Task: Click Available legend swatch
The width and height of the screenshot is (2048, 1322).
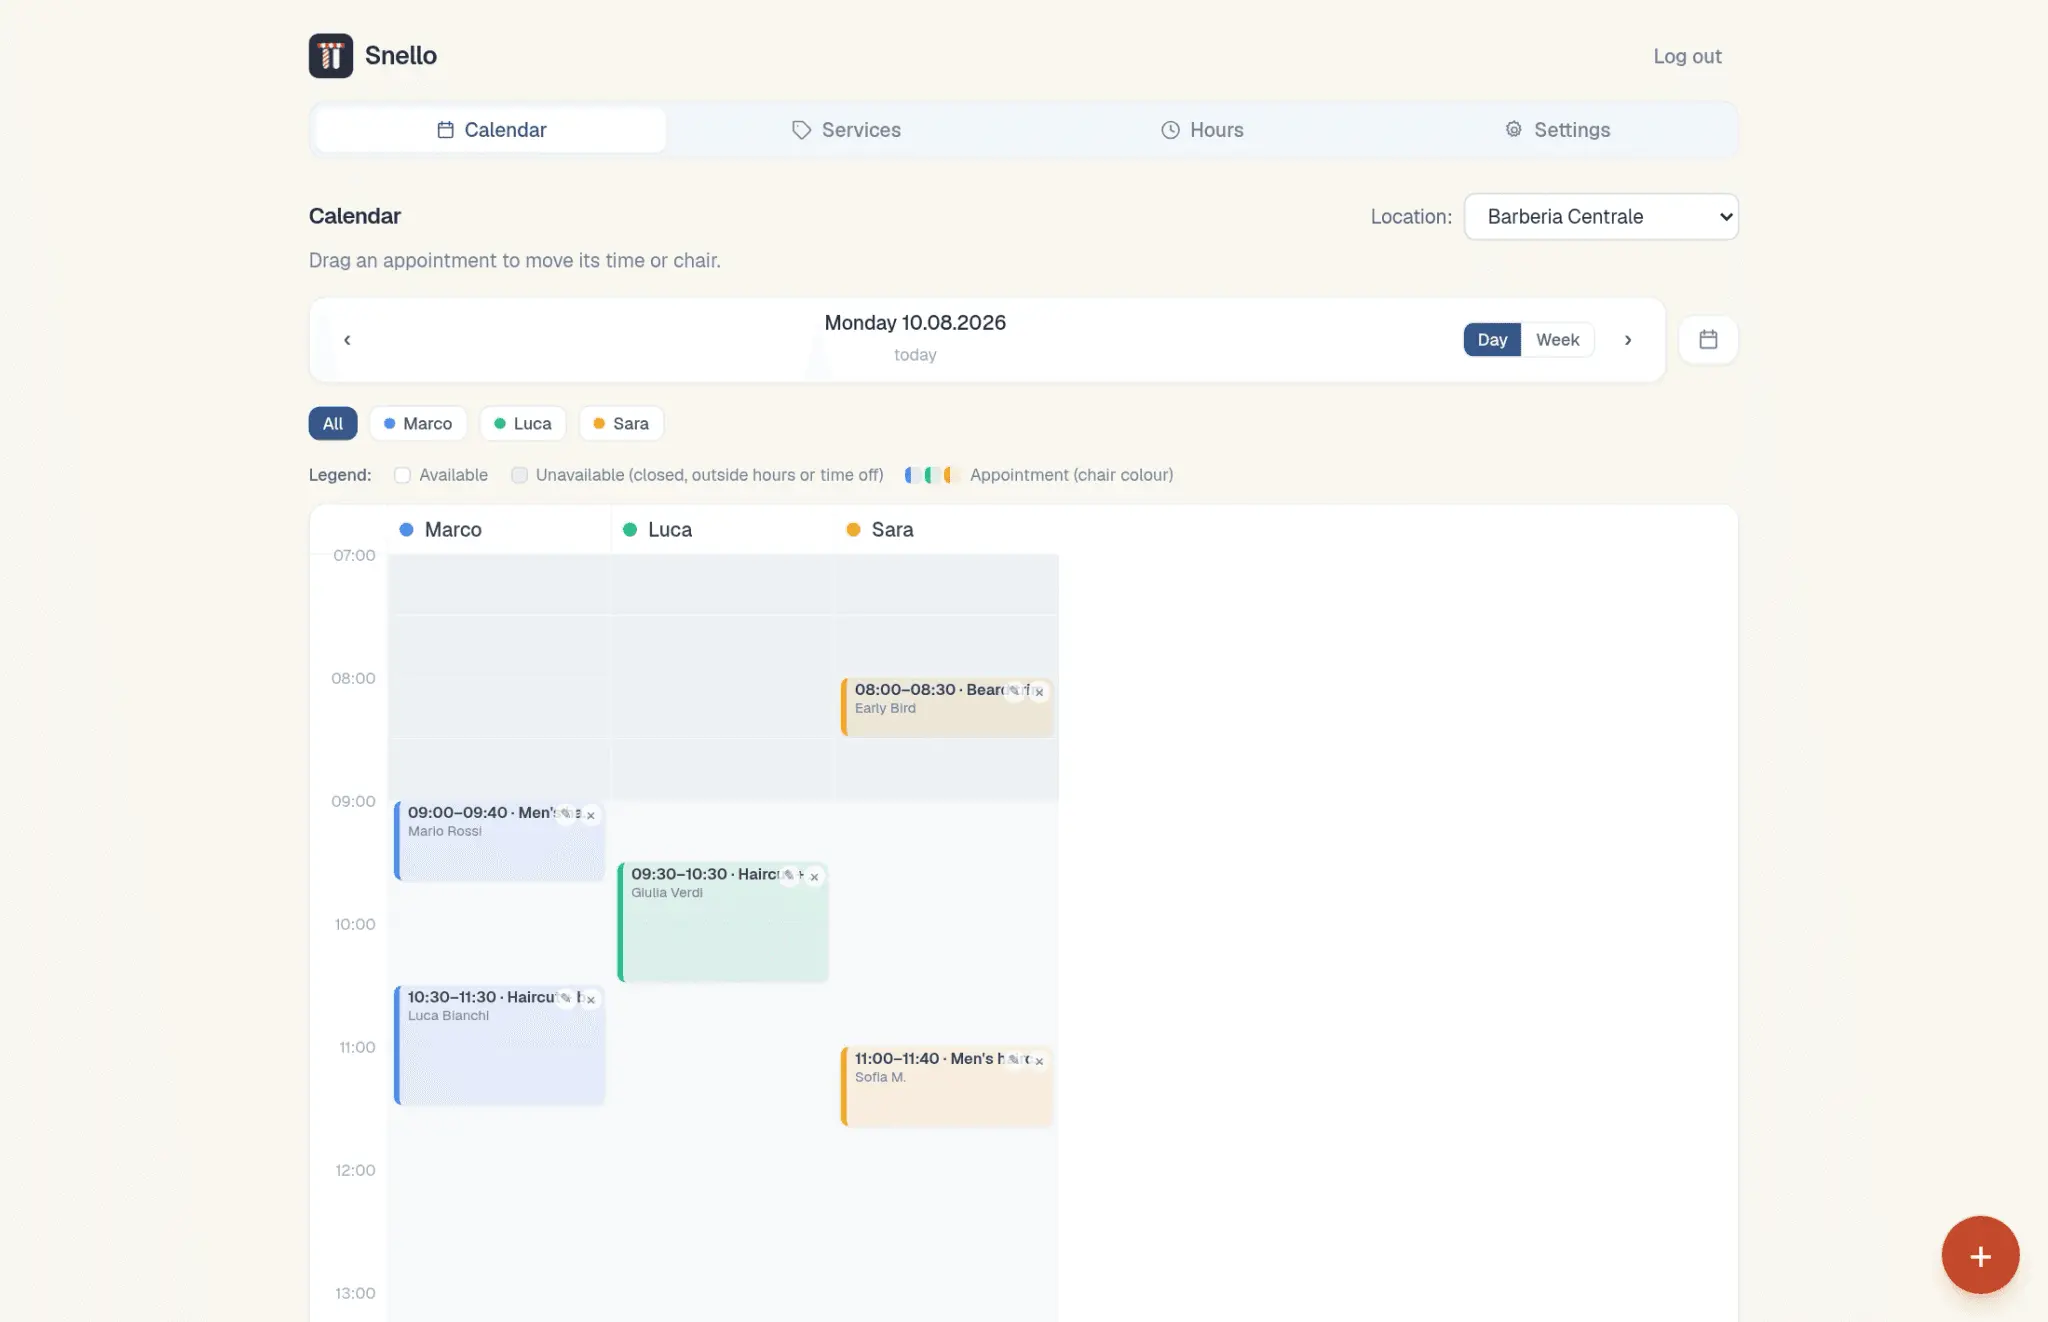Action: pyautogui.click(x=402, y=475)
